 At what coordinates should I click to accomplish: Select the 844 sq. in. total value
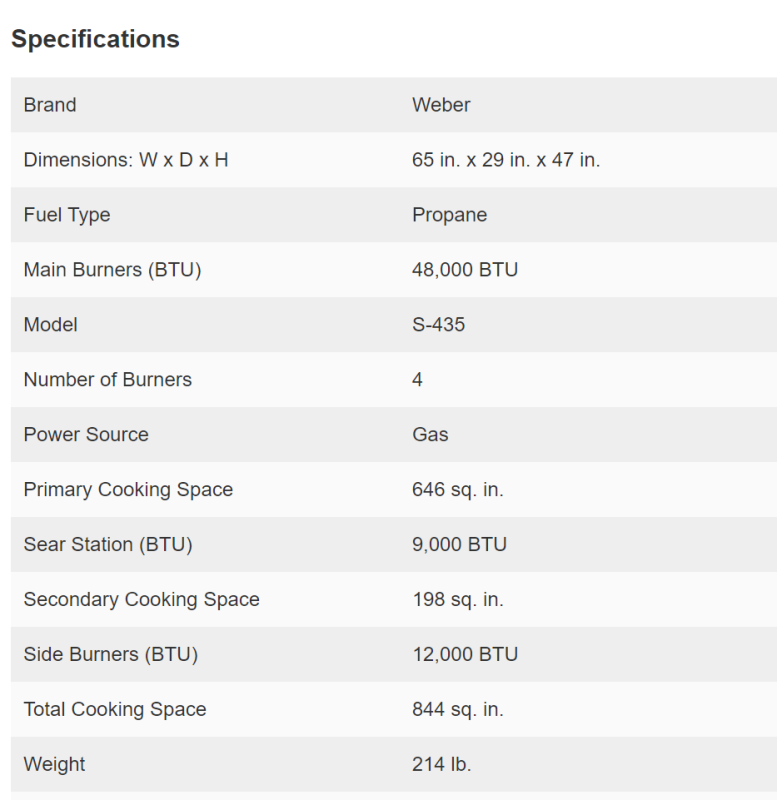tap(458, 710)
